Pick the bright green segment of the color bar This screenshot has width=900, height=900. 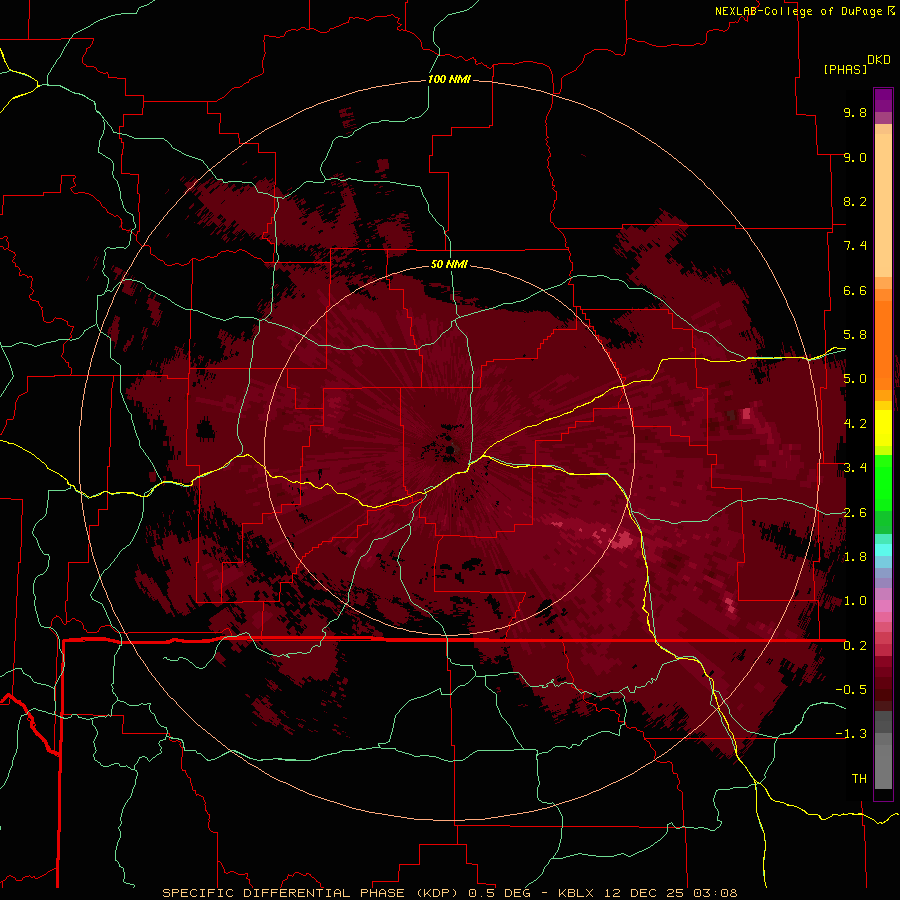(883, 483)
